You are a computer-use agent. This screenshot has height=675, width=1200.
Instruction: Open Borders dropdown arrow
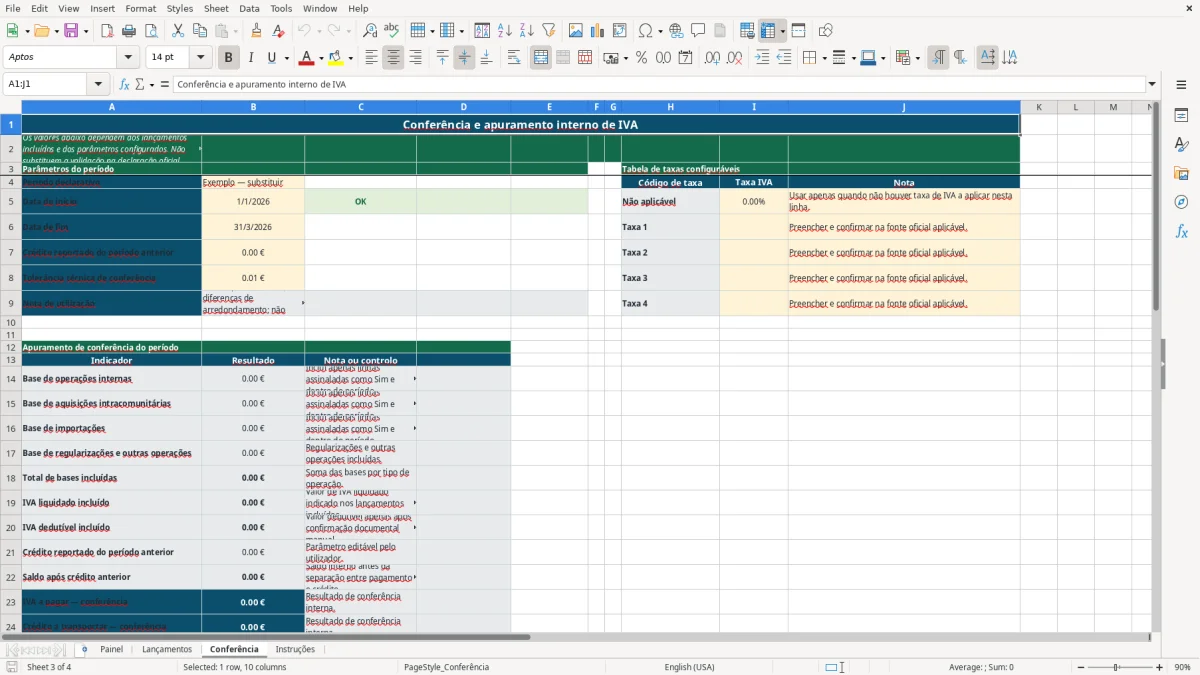(x=823, y=58)
